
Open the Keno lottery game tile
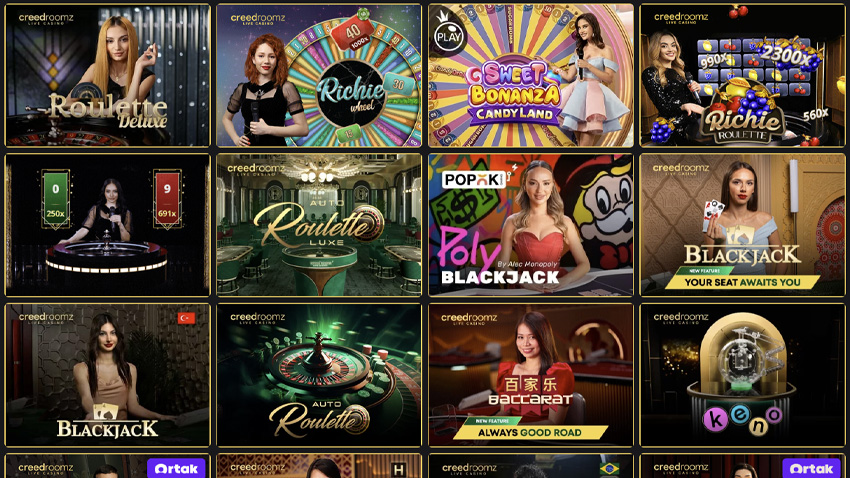coord(743,375)
